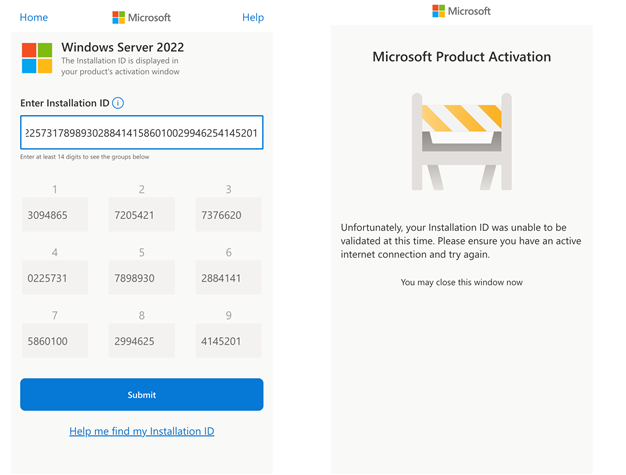Select group 5 box showing 7898930
This screenshot has width=626, height=475.
coord(142,278)
